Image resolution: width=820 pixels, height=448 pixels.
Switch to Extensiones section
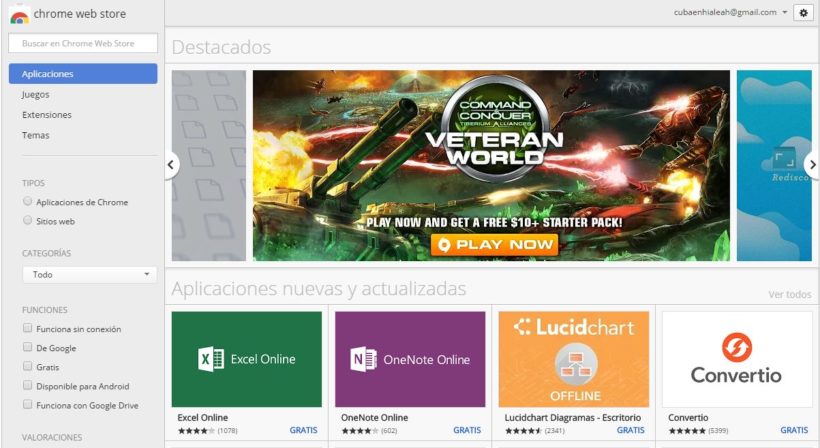(x=47, y=114)
